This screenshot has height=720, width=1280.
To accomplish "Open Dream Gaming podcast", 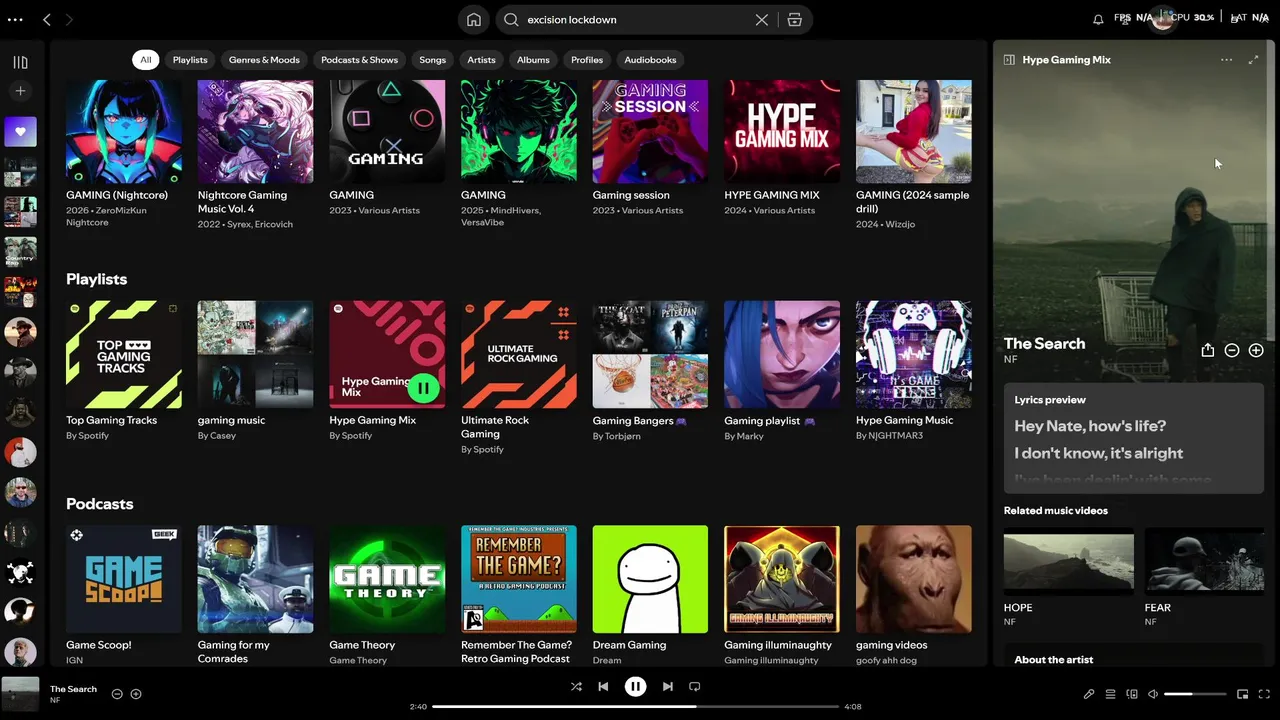I will click(x=650, y=595).
